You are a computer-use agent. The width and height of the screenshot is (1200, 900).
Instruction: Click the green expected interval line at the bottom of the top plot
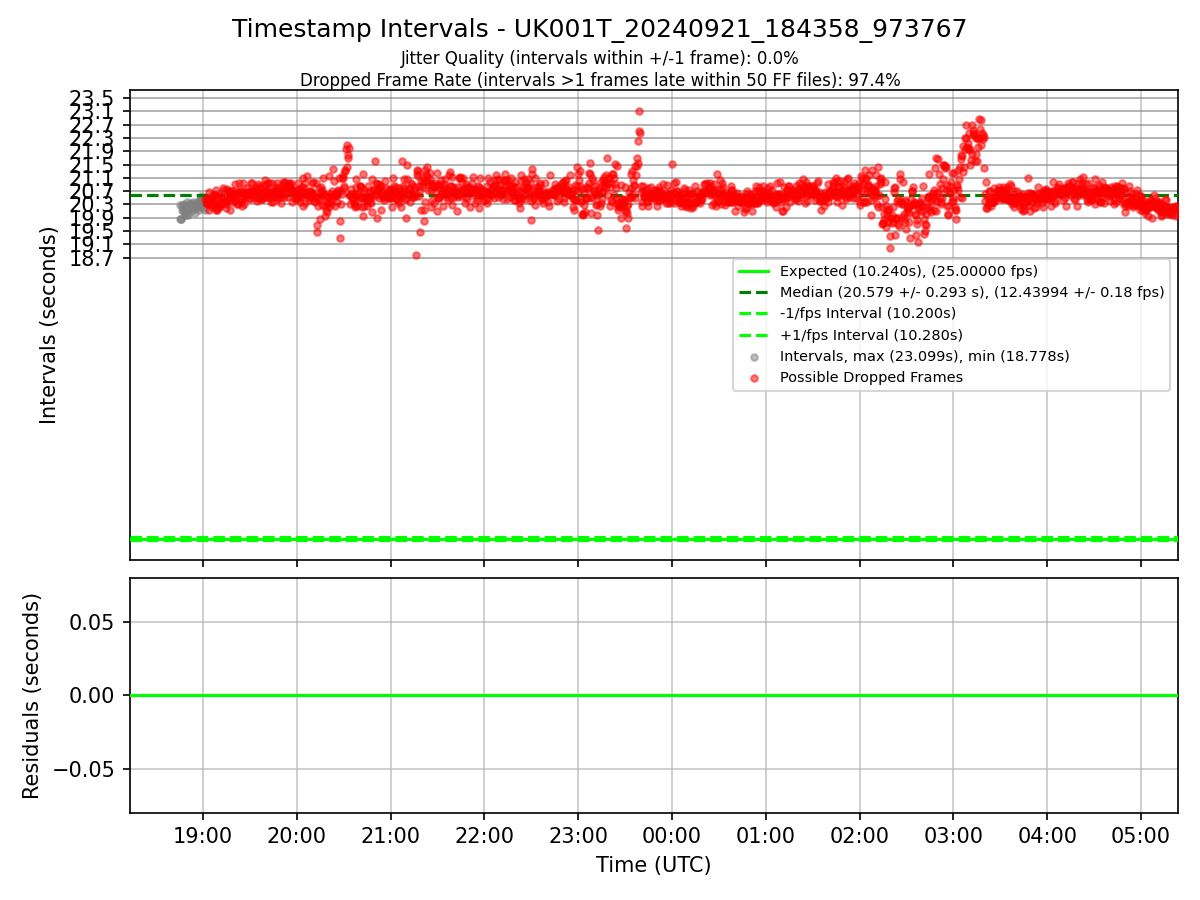(653, 539)
